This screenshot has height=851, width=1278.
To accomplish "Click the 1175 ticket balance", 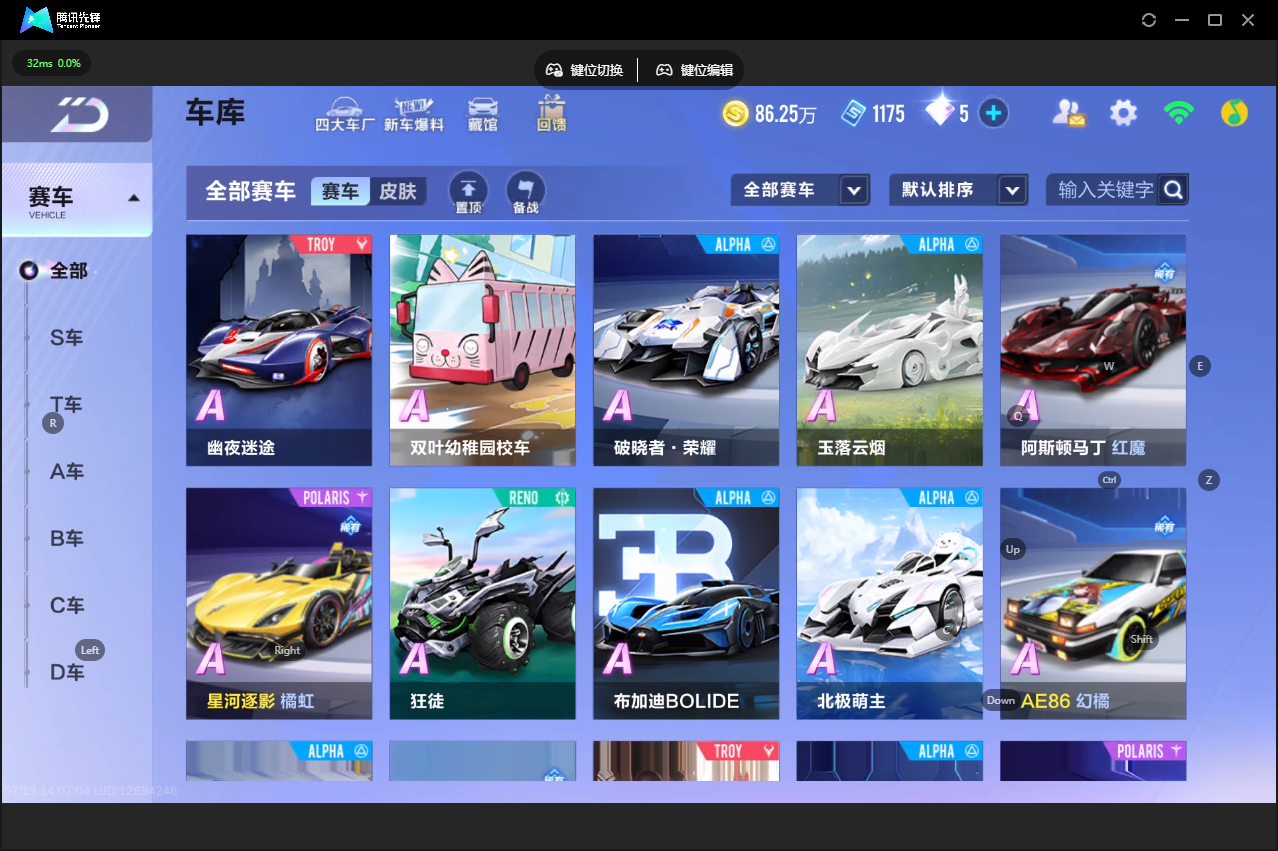I will pos(888,114).
